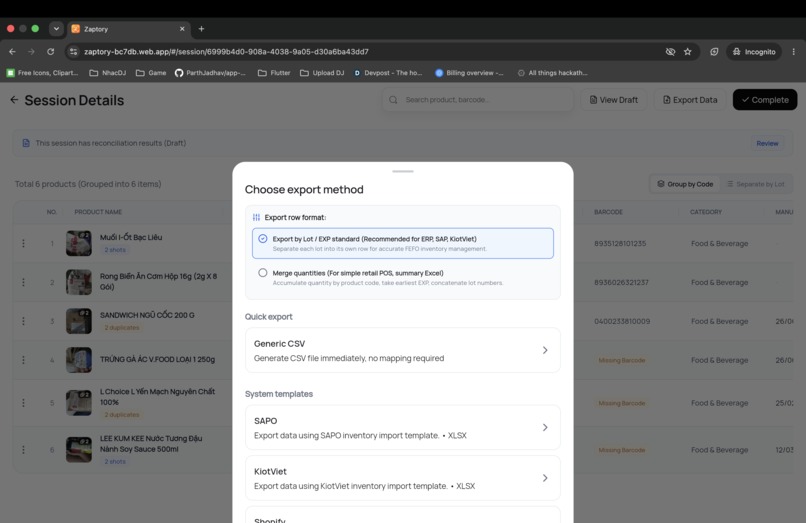Open the KiotViet template chevron
Viewport: 806px width, 523px height.
coord(545,478)
